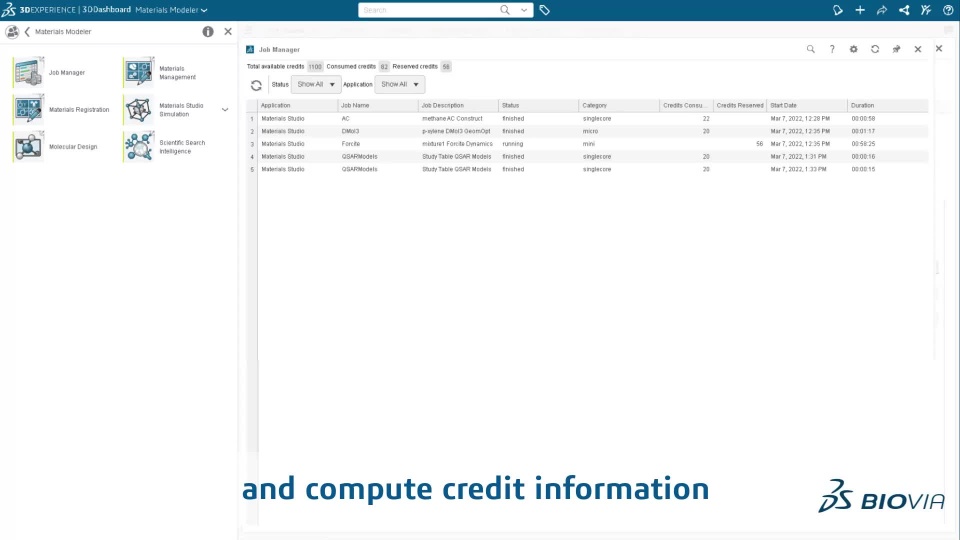Sort by Job Description column header
The width and height of the screenshot is (960, 540).
click(459, 105)
